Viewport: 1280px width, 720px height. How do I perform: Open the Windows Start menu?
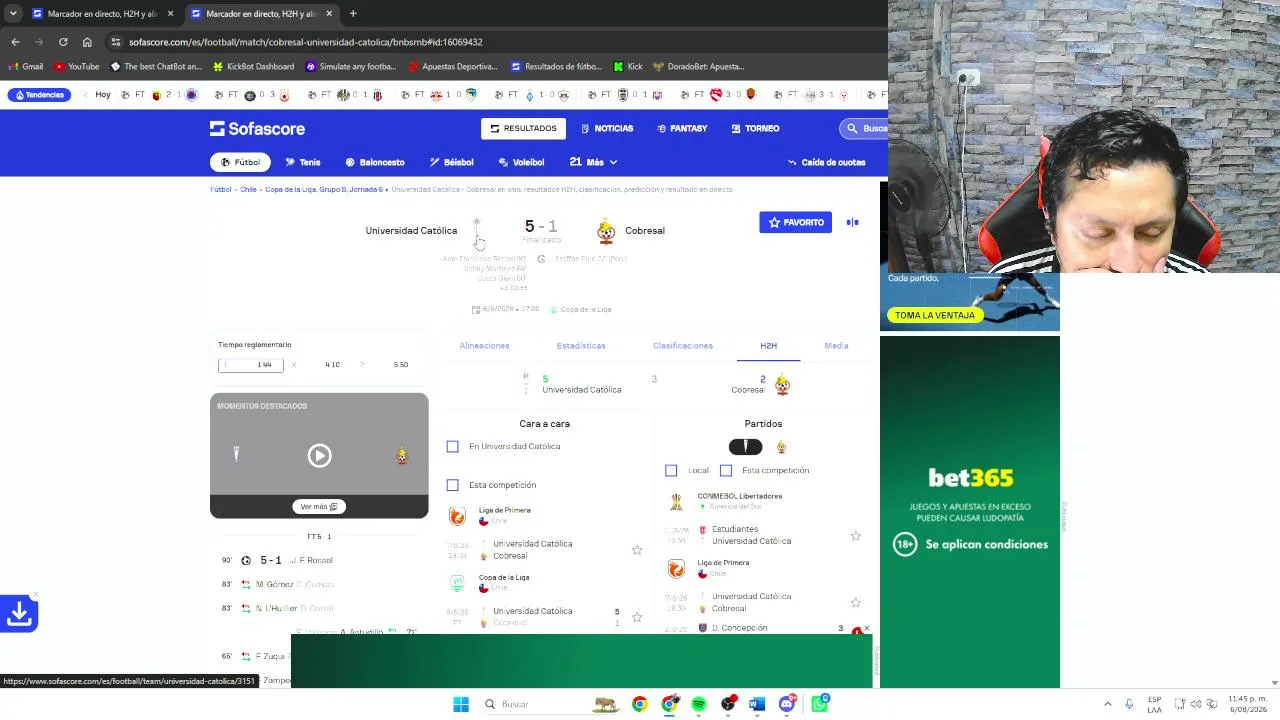coord(461,704)
